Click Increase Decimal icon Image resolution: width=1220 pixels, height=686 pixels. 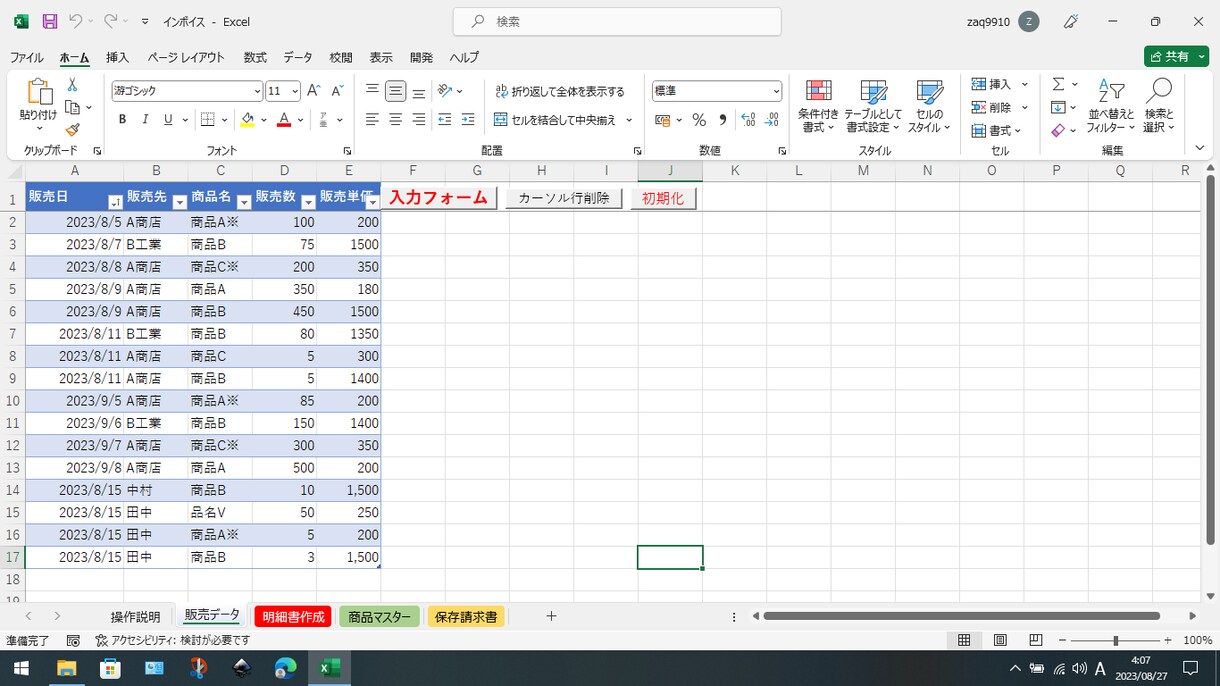pyautogui.click(x=748, y=120)
